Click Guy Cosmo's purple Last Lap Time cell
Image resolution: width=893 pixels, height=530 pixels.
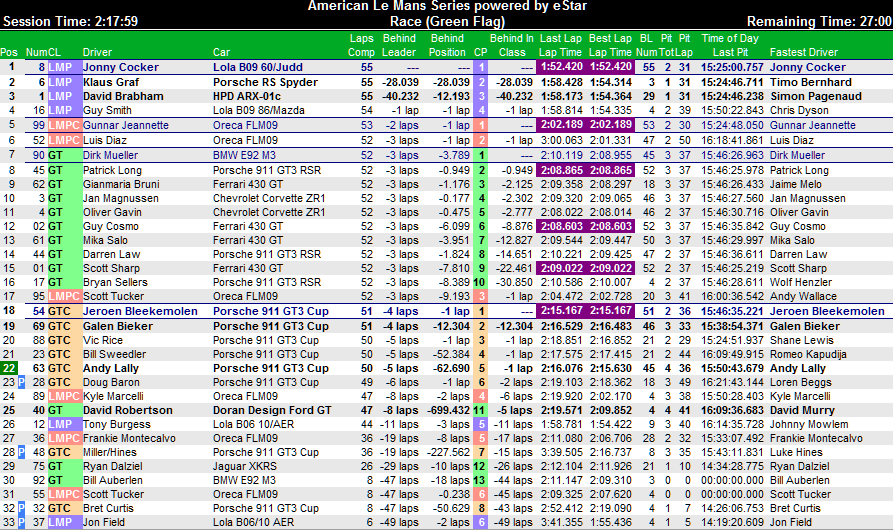click(561, 227)
